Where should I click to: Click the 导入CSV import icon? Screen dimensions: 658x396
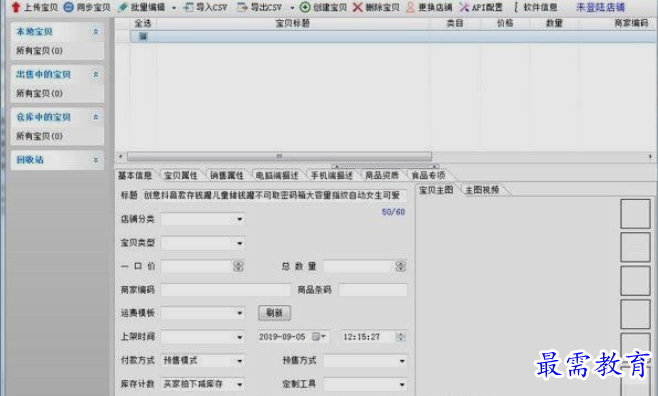[188, 7]
